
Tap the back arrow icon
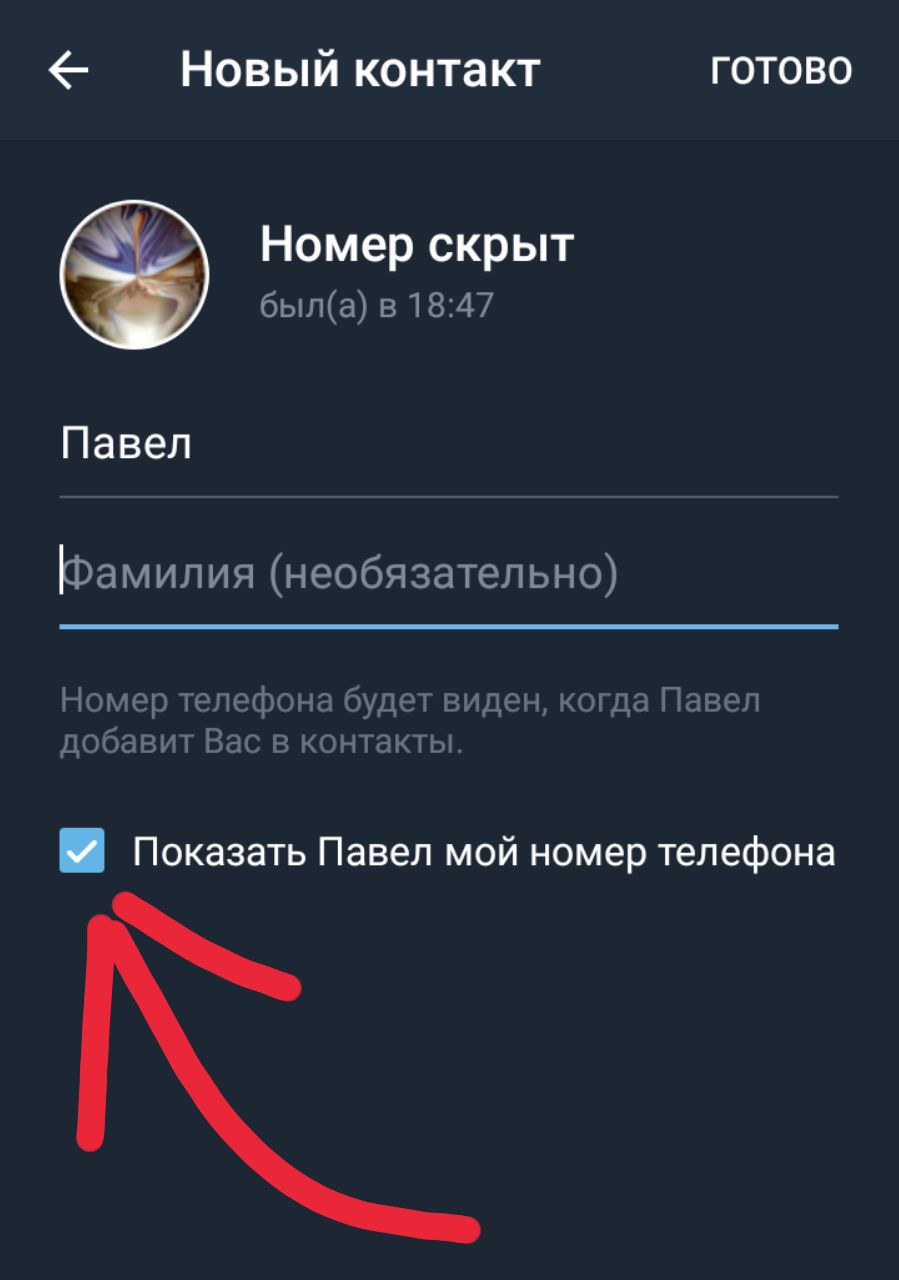(x=68, y=70)
